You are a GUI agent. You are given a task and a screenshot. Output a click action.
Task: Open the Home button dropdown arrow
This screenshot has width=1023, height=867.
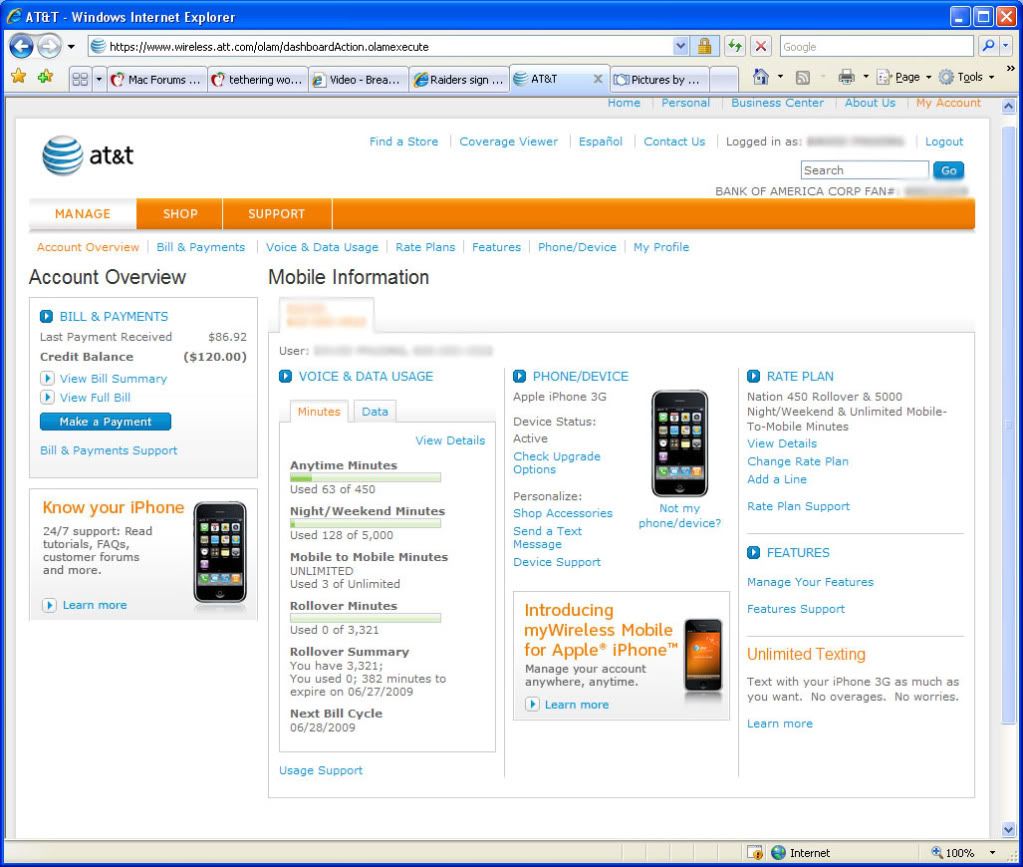[780, 77]
